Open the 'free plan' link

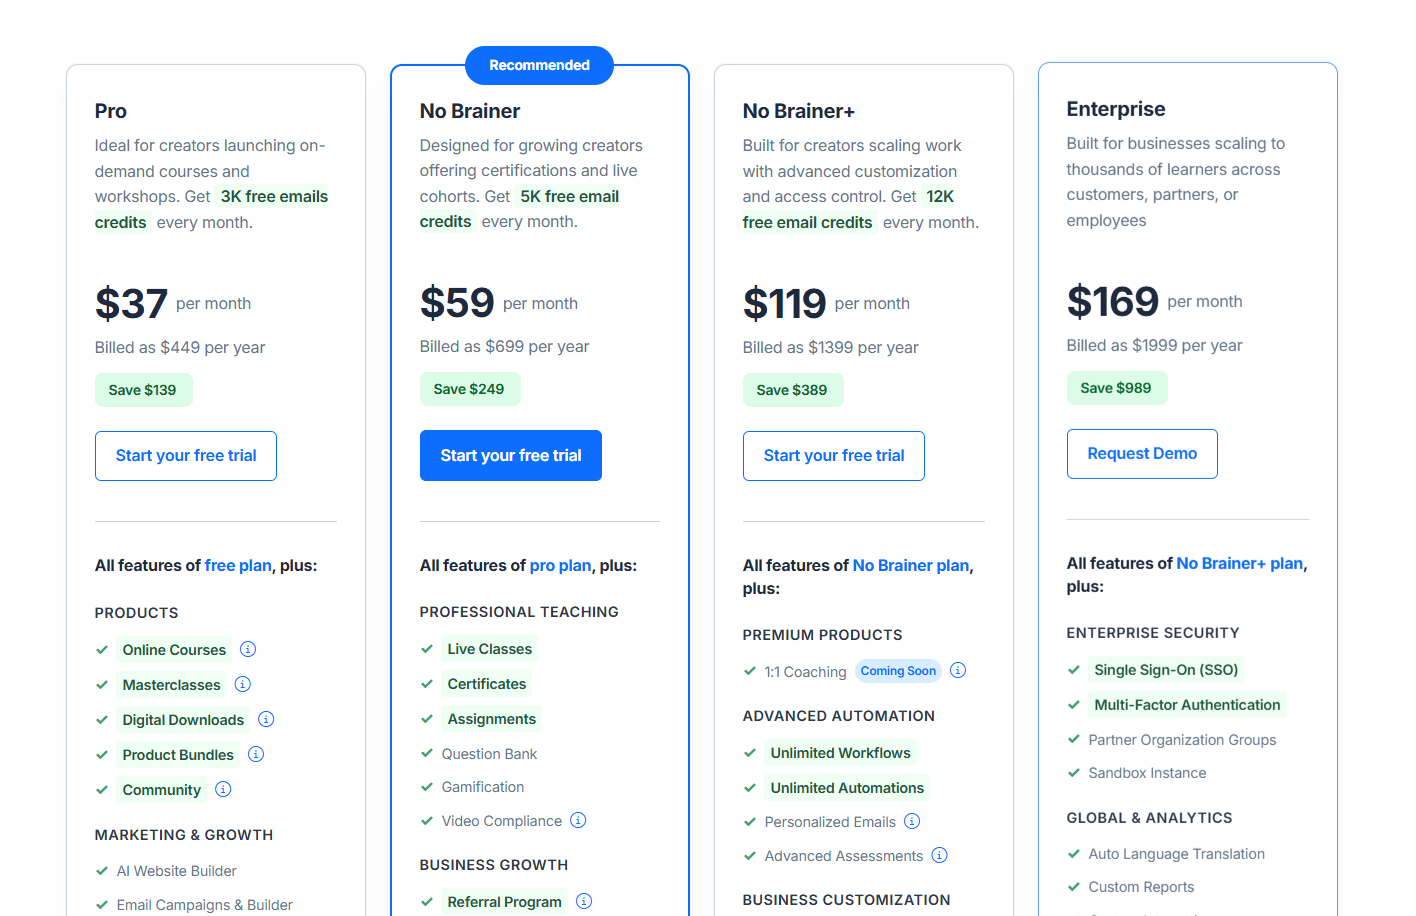tap(238, 565)
